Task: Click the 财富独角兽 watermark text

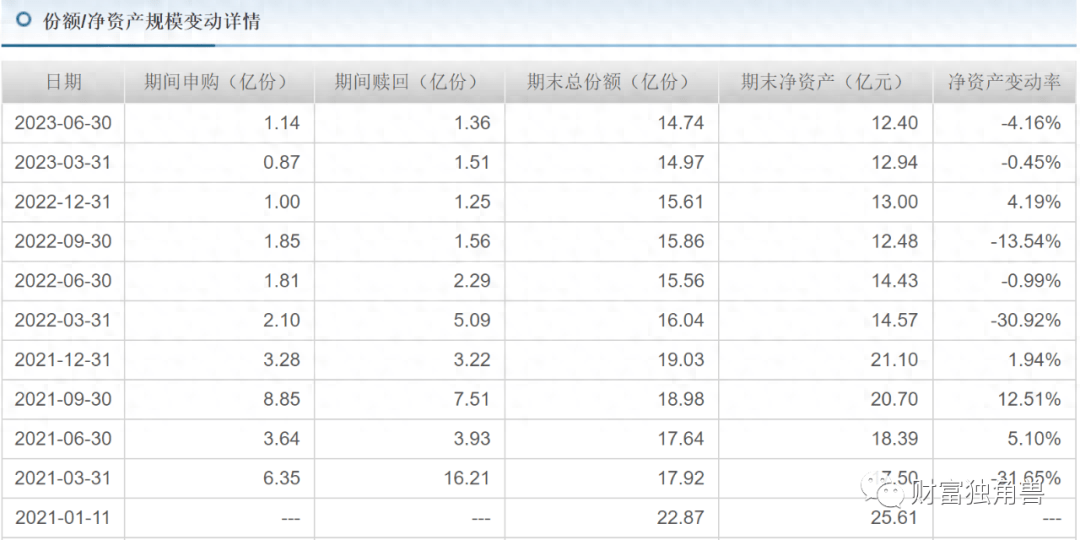Action: point(977,493)
